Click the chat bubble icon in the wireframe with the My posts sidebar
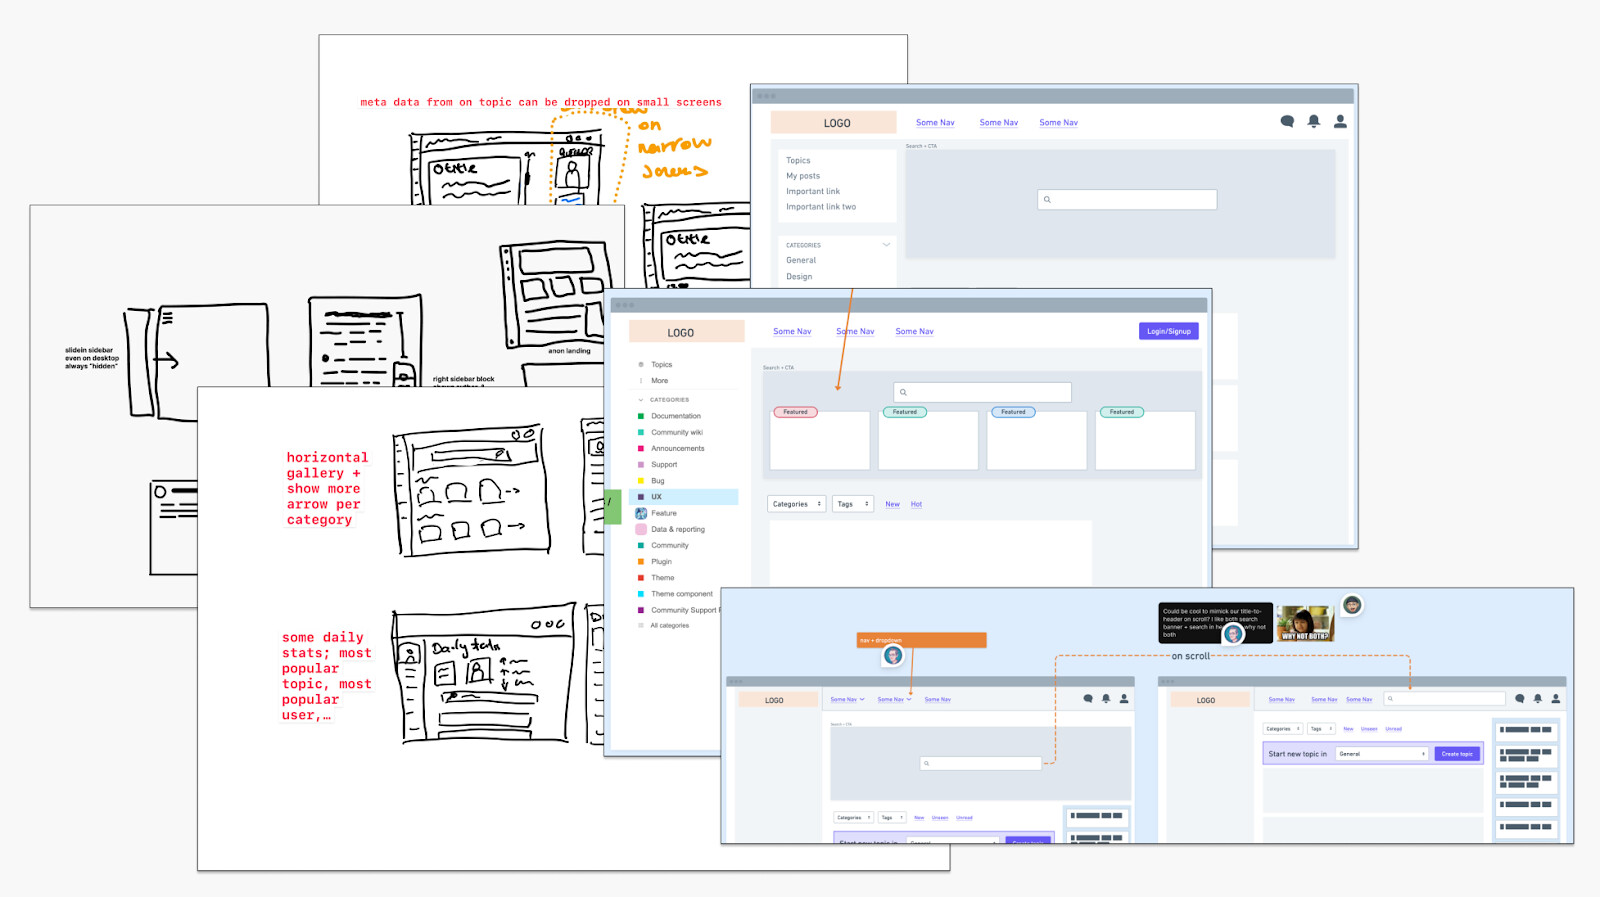 pos(1287,121)
